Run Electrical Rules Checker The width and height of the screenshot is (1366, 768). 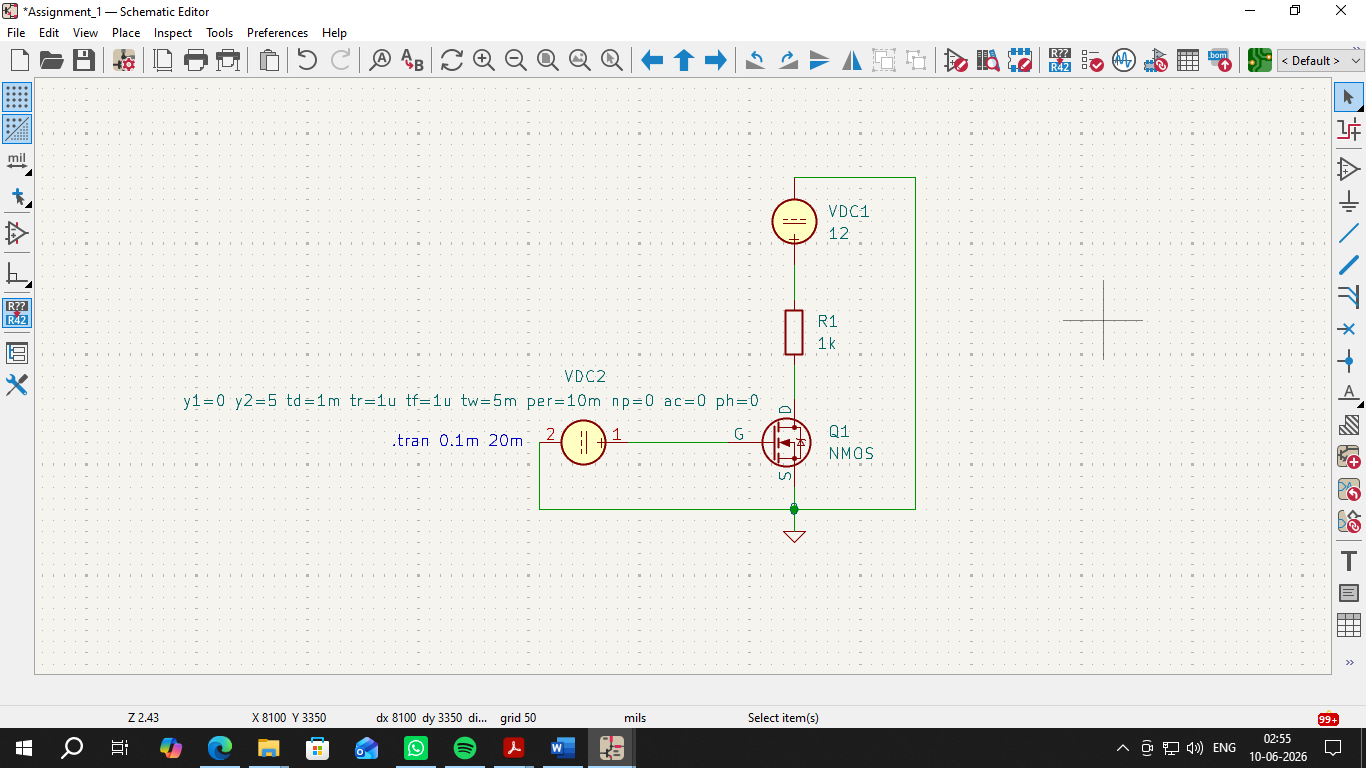[1092, 60]
